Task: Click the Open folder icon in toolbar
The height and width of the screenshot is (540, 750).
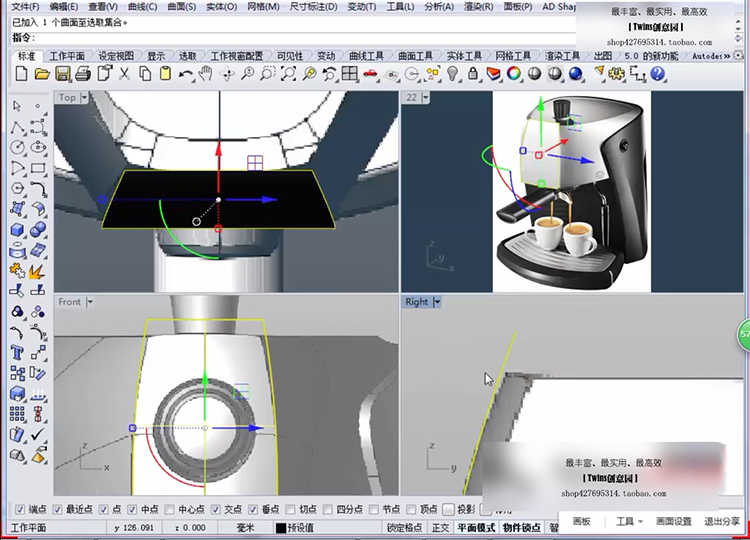Action: 41,74
